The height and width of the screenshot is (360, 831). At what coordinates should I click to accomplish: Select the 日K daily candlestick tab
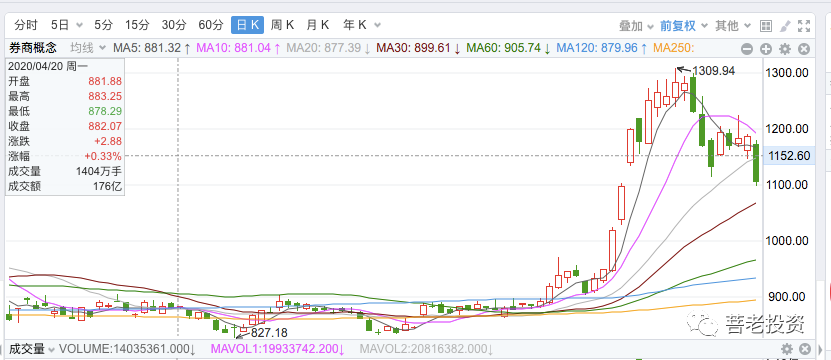[247, 25]
